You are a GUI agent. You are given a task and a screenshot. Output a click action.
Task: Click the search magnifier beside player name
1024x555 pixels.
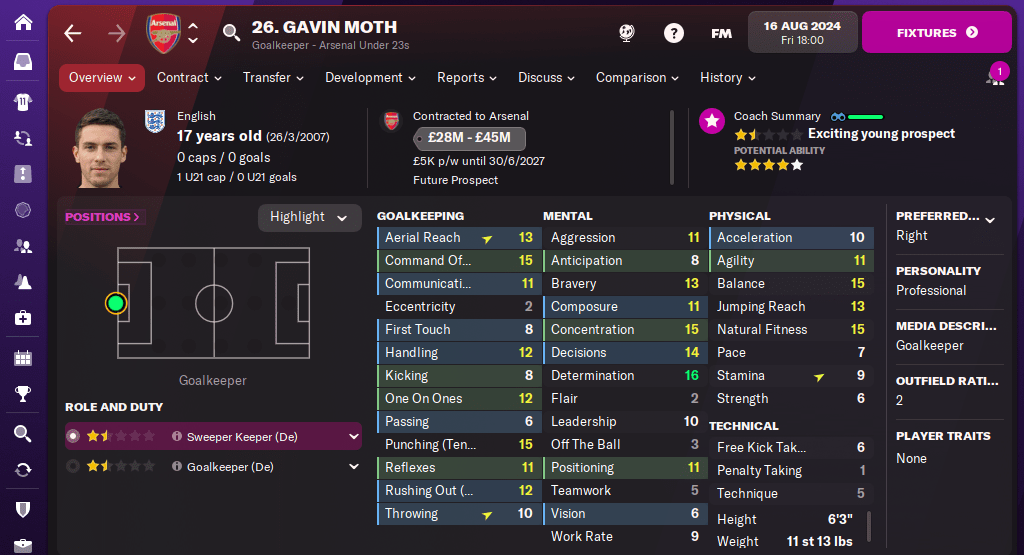231,33
